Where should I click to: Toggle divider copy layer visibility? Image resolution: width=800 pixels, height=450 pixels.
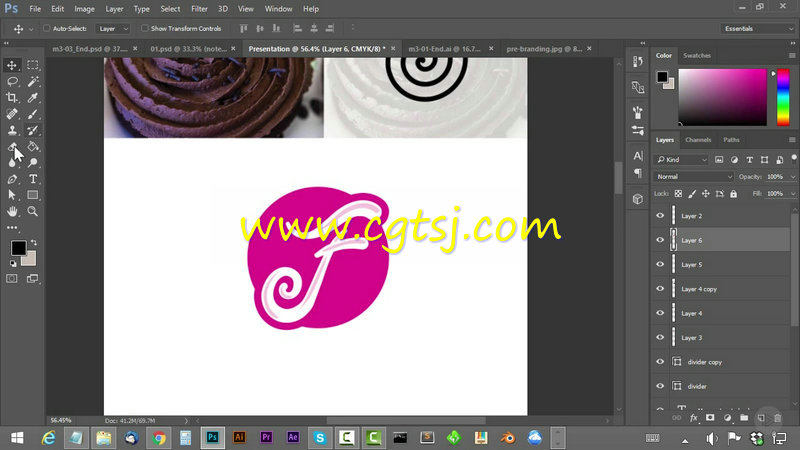pyautogui.click(x=660, y=362)
